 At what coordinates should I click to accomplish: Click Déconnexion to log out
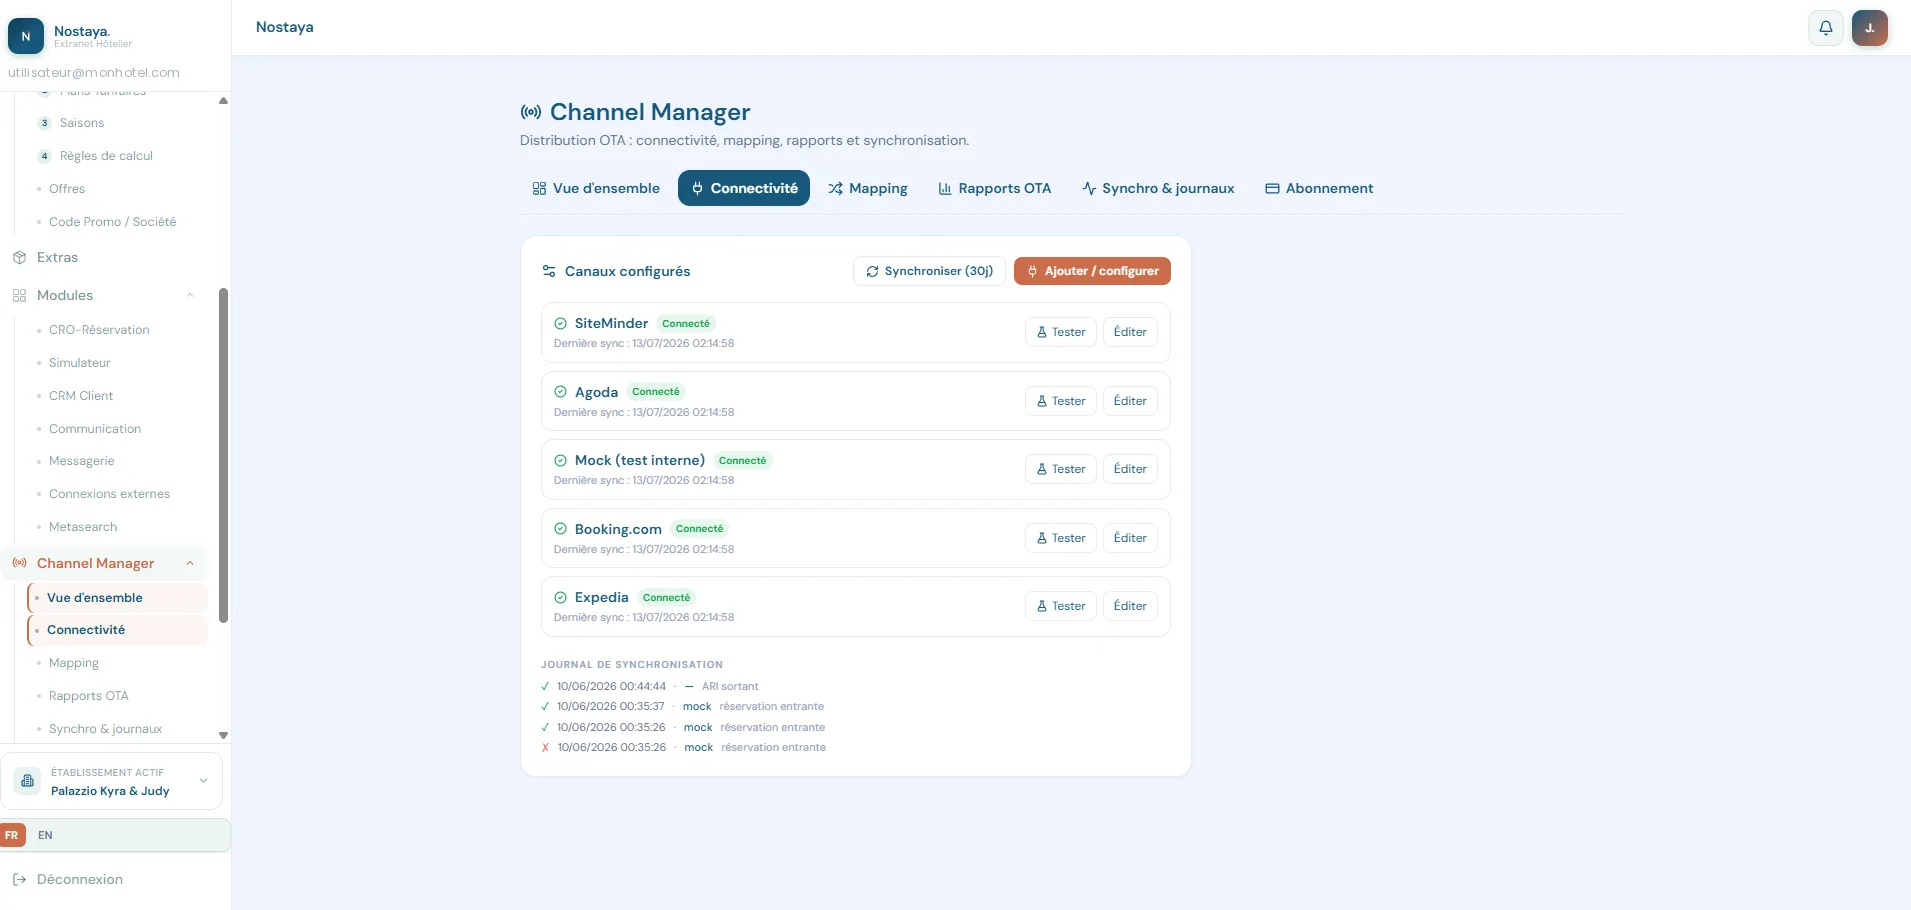click(80, 879)
